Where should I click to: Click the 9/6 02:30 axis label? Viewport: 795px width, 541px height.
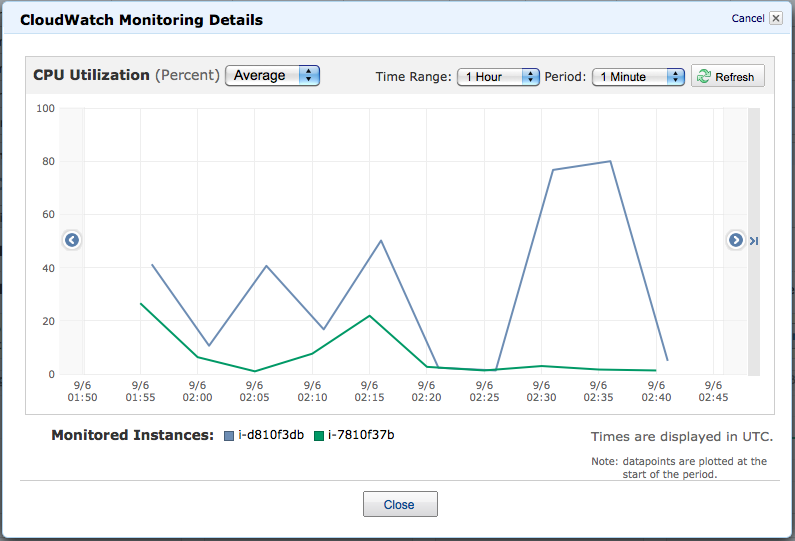541,391
